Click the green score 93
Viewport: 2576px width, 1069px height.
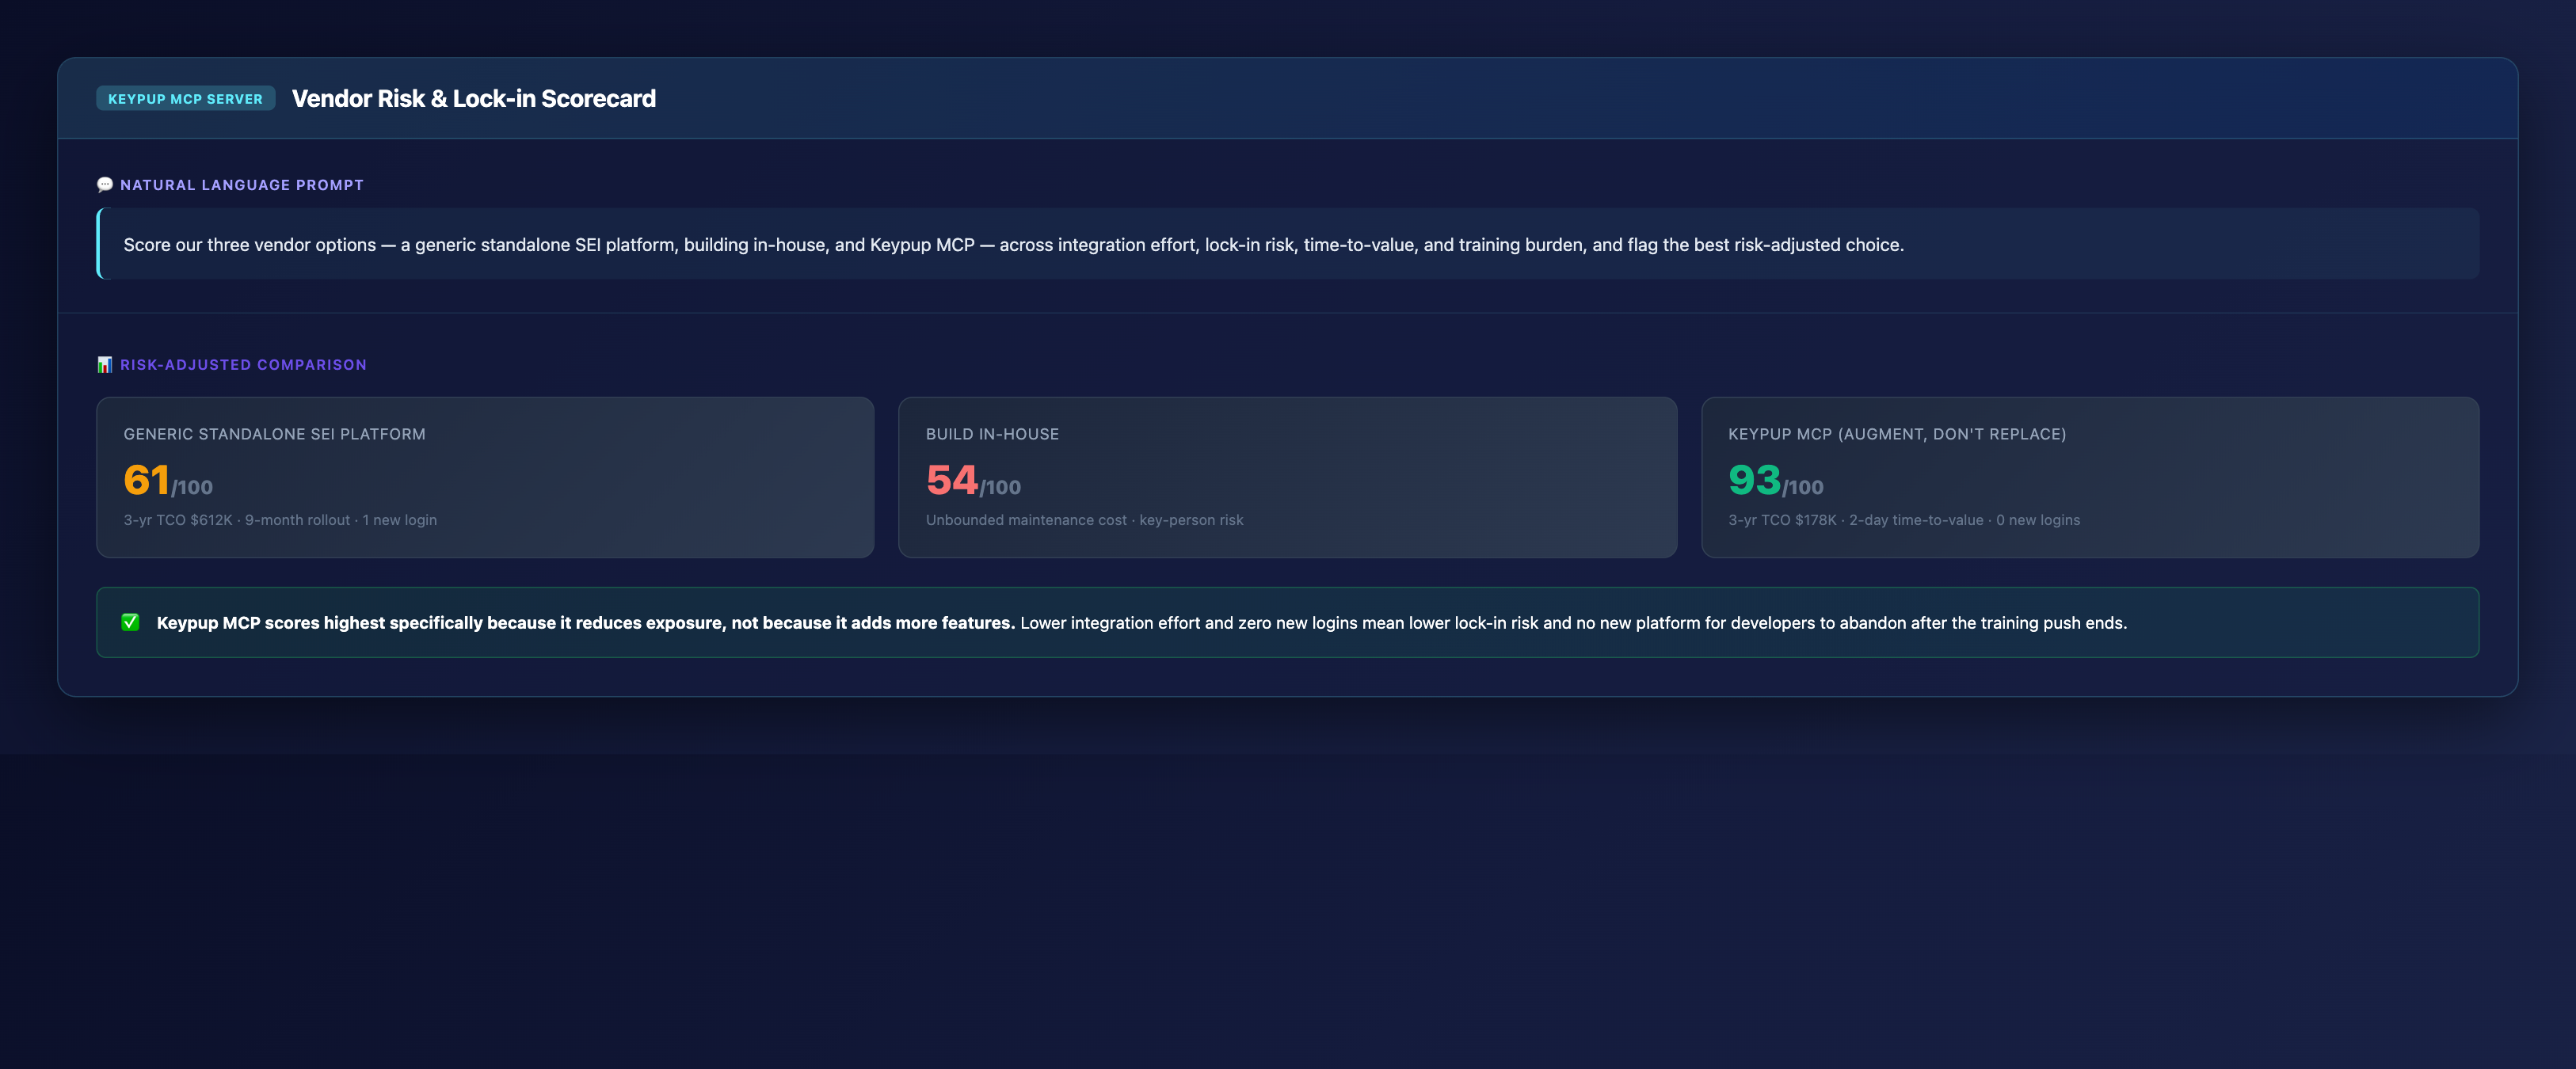tap(1754, 480)
